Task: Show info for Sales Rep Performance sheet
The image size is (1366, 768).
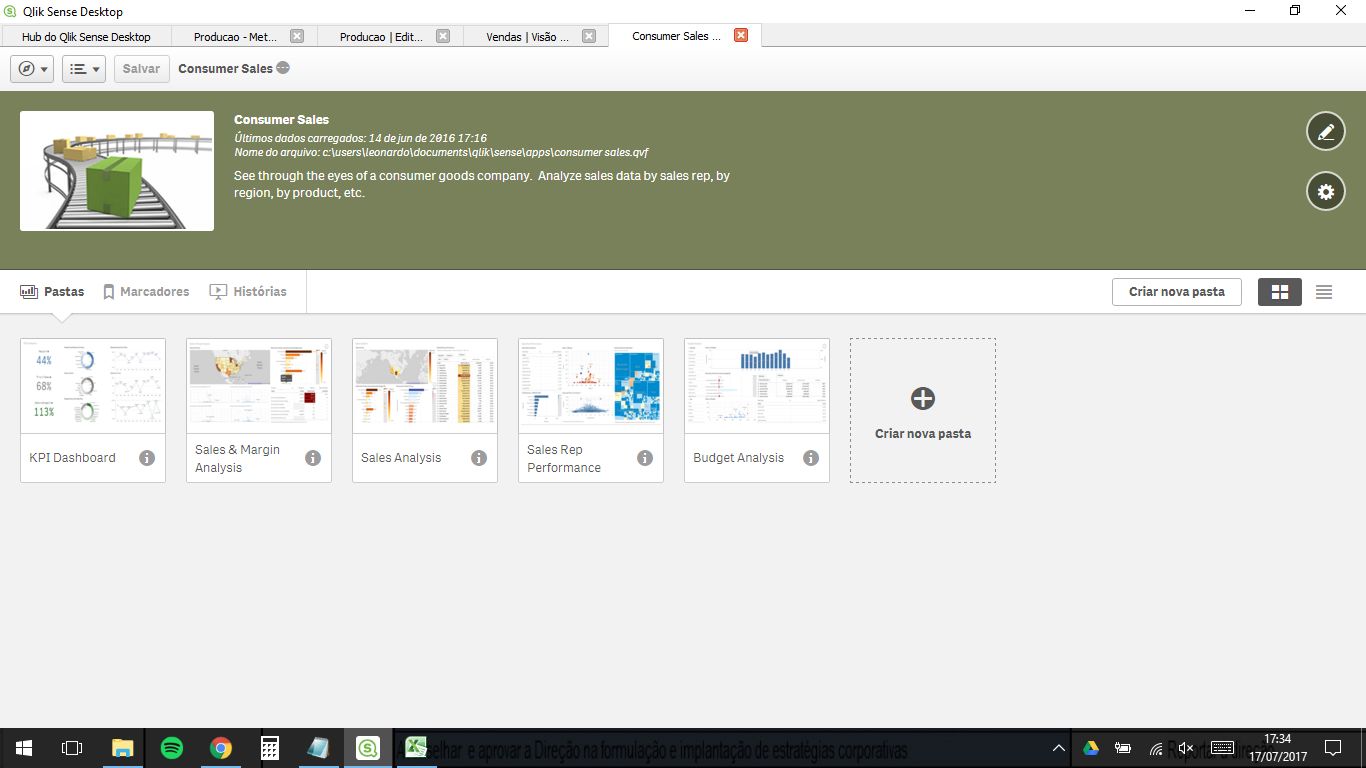Action: click(645, 458)
